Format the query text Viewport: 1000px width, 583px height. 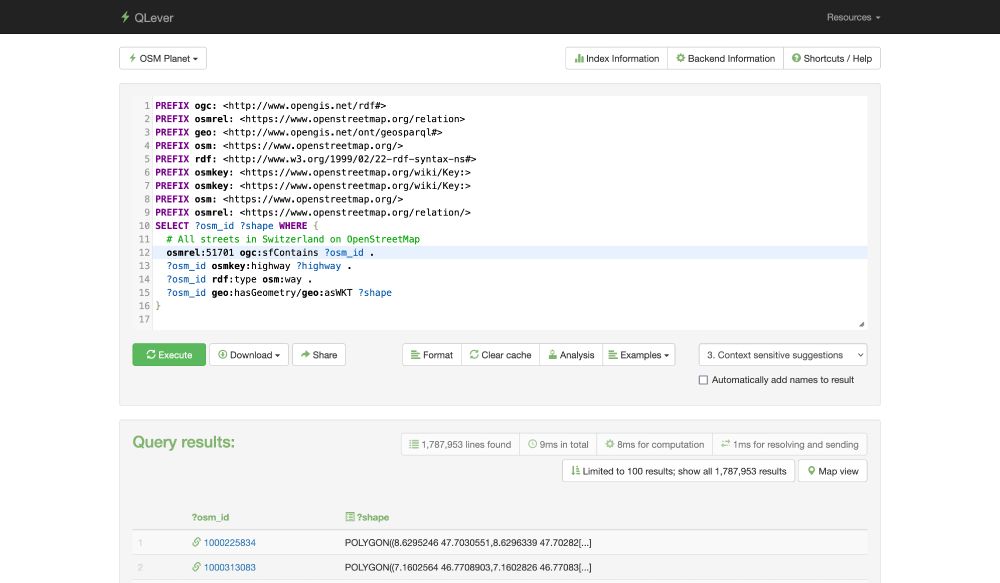(432, 355)
